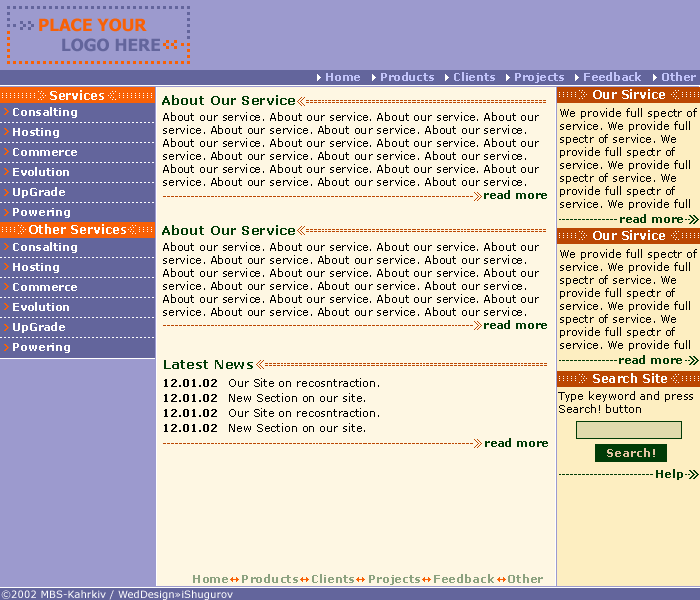This screenshot has height=600, width=700.
Task: Click the arrow icon after Help link
Action: [x=694, y=474]
